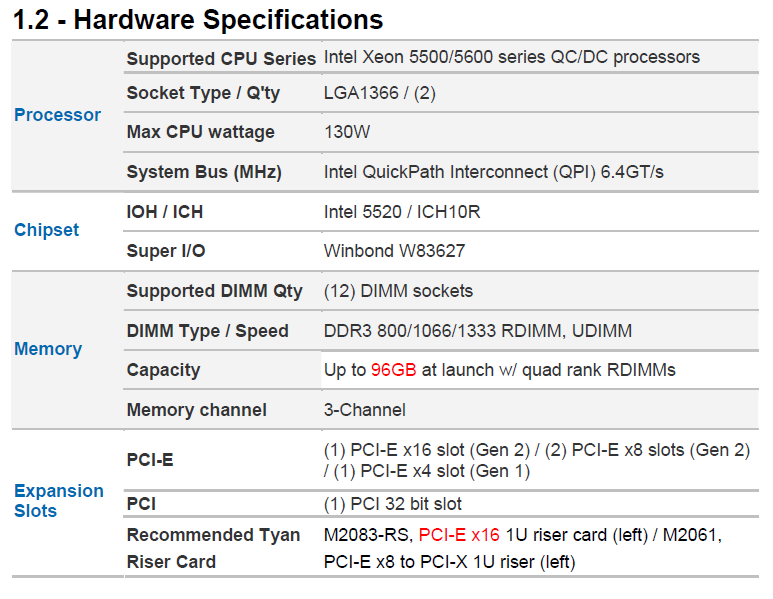This screenshot has width=773, height=599.
Task: Click the Intel 5520 / ICH10R value
Action: click(x=402, y=212)
